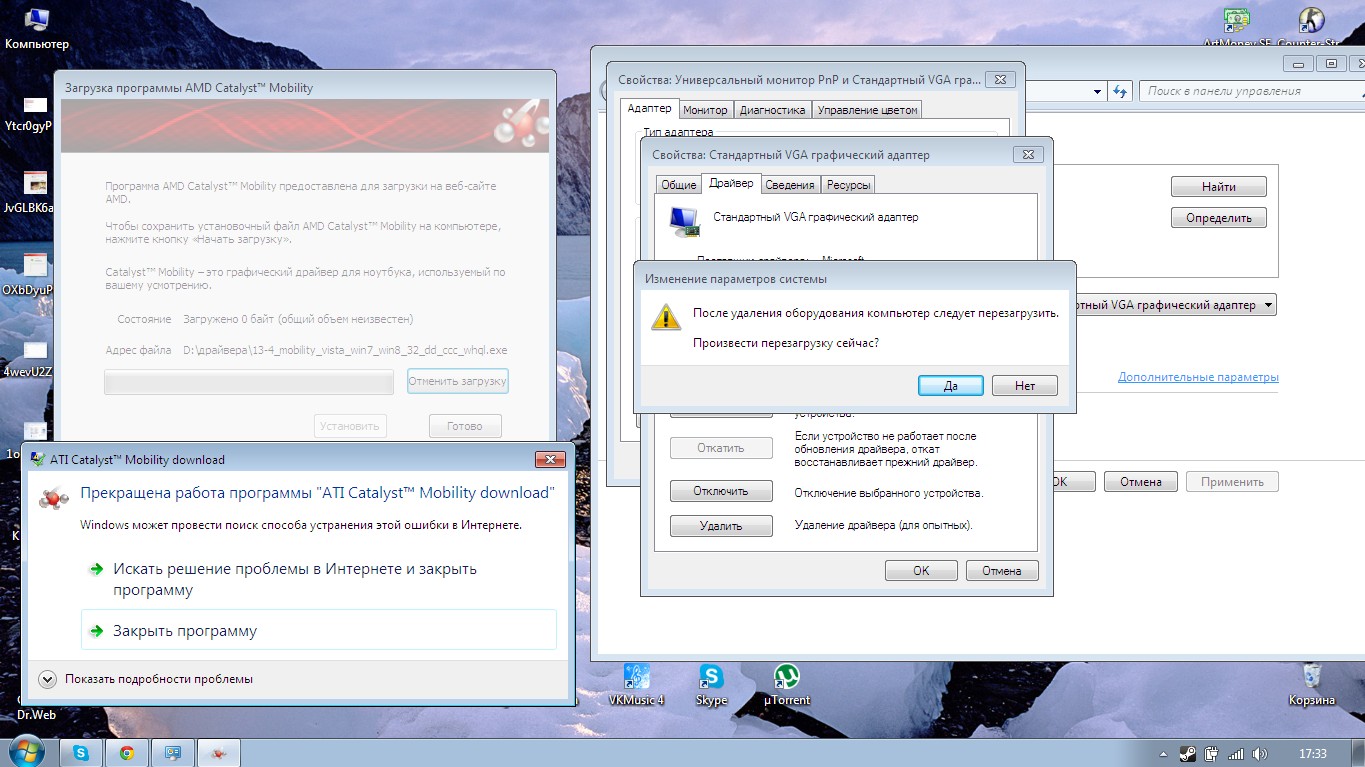The image size is (1365, 767).
Task: Click warning icon in restart dialog
Action: click(666, 316)
